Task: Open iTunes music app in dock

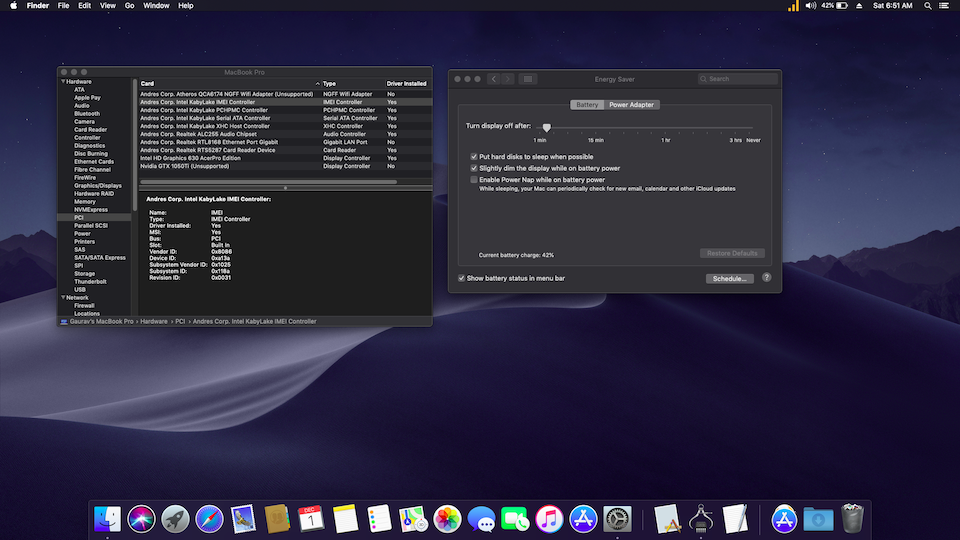Action: 549,519
